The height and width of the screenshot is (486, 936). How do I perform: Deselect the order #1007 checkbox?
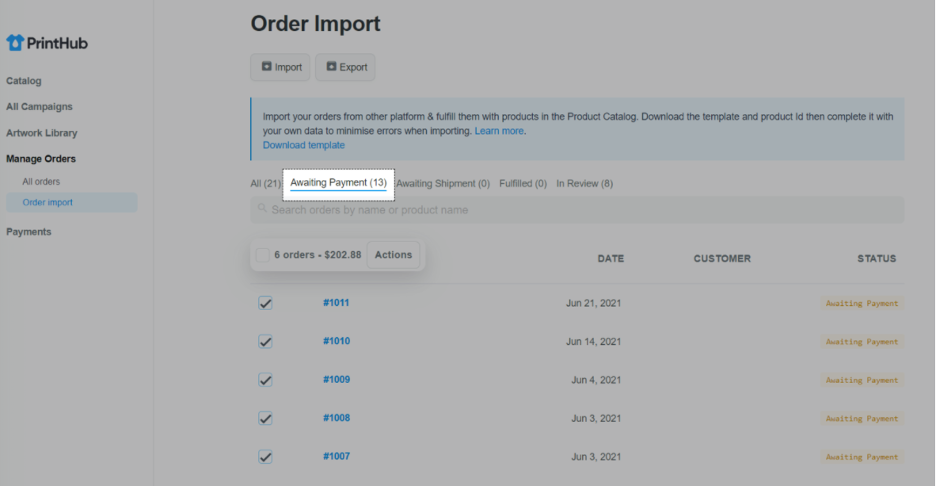click(x=265, y=457)
